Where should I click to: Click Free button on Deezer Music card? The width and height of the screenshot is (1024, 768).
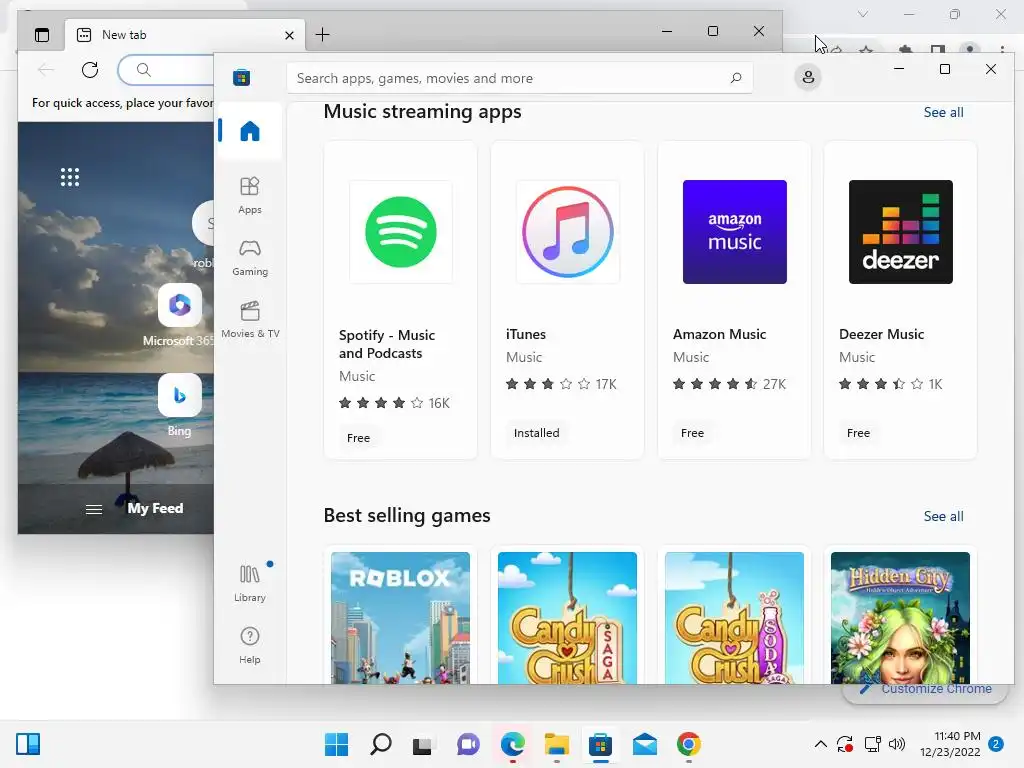pos(858,432)
